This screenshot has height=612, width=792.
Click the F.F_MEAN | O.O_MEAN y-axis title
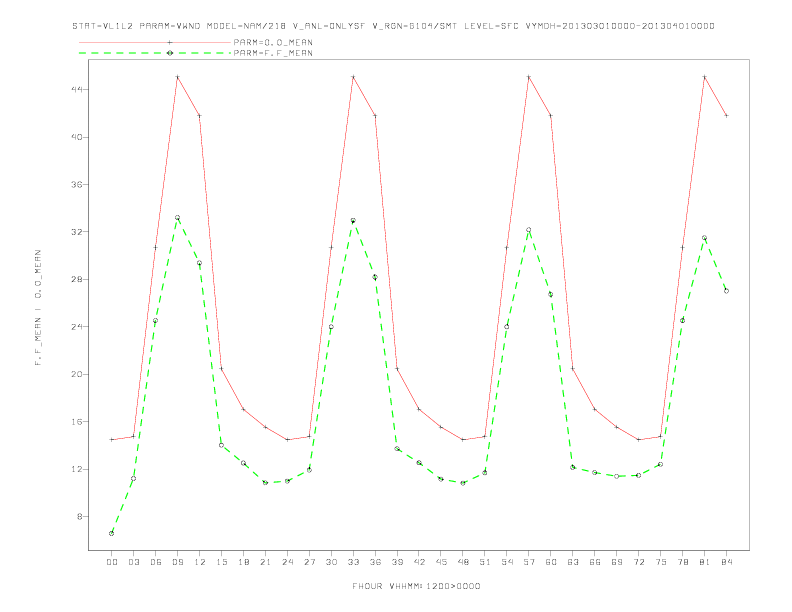point(38,308)
